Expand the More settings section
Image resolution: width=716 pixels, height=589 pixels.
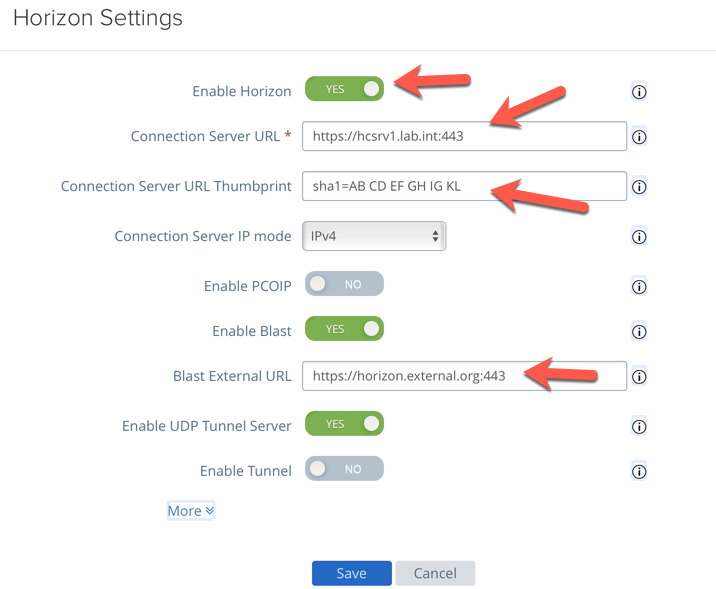point(190,511)
